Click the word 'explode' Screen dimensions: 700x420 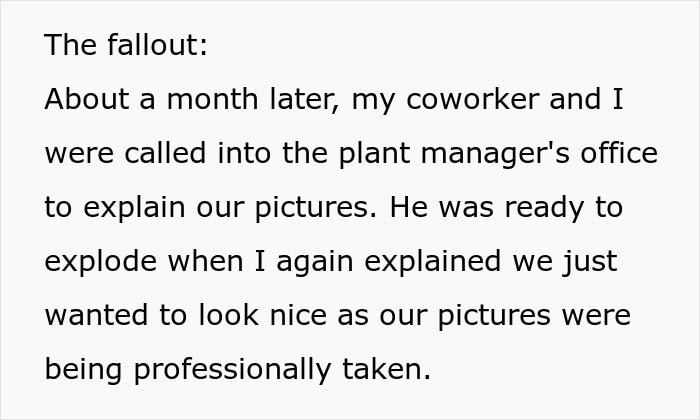pos(100,263)
